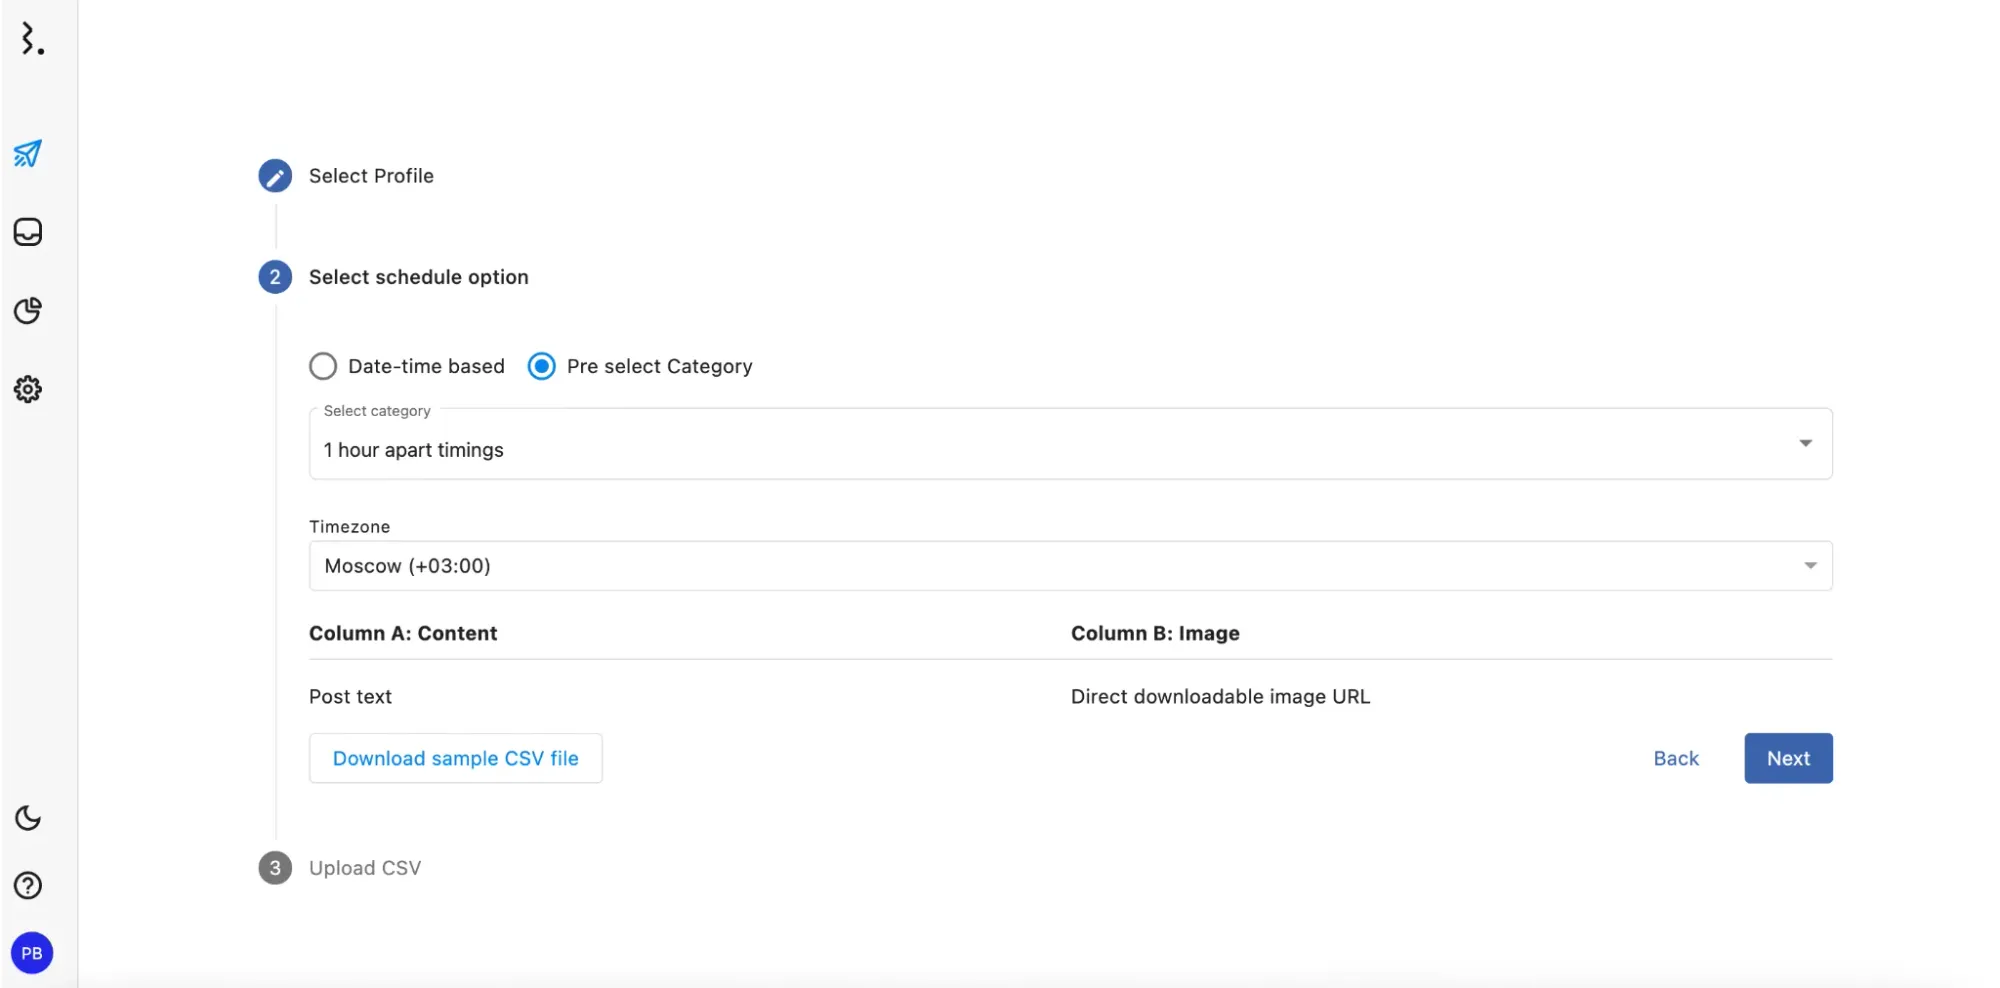Click Download sample CSV file button

[455, 758]
